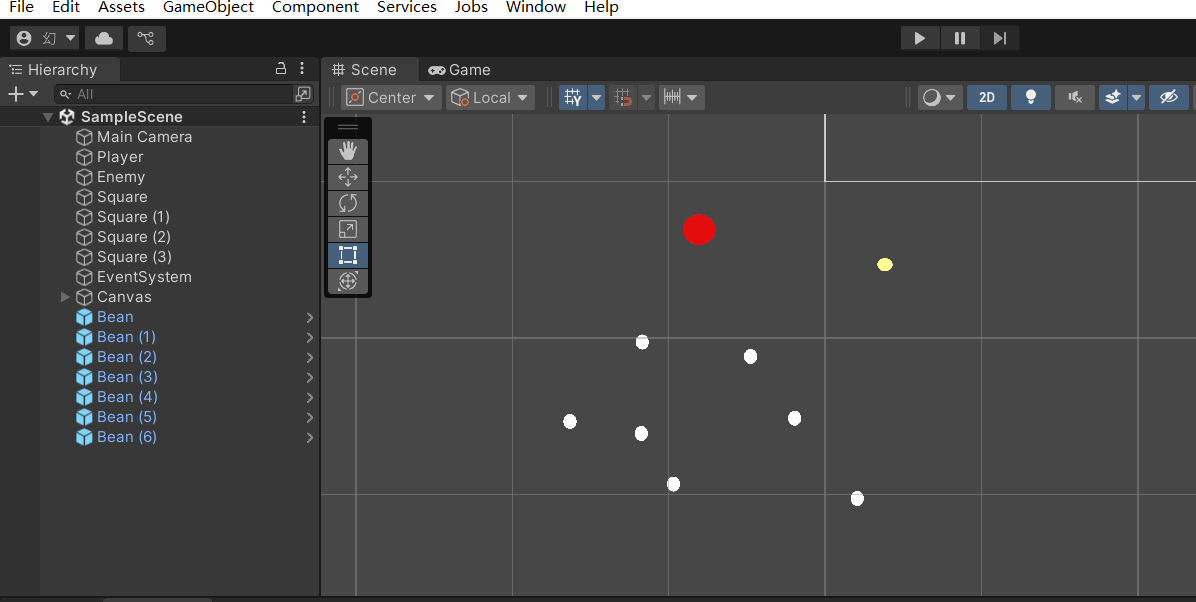
Task: Select the Hand tool in scene overlay
Action: click(x=348, y=151)
